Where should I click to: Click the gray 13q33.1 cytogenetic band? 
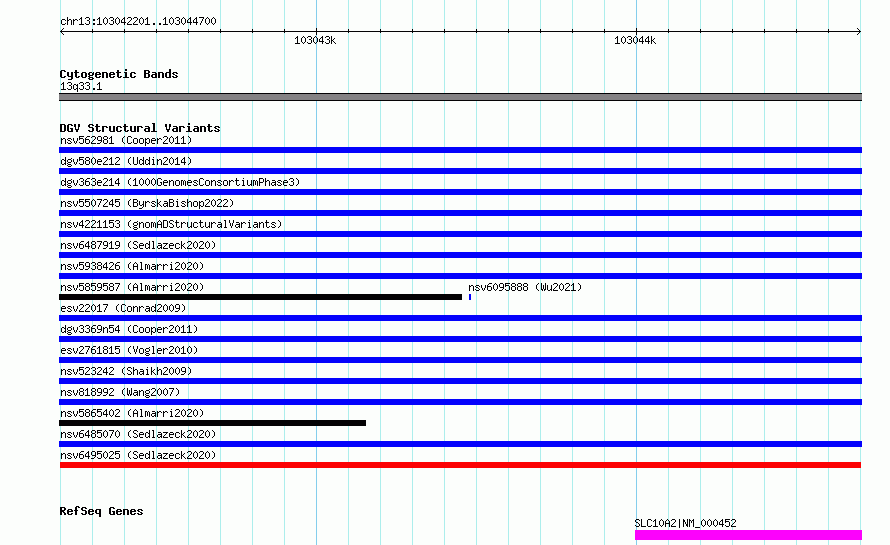pyautogui.click(x=460, y=97)
